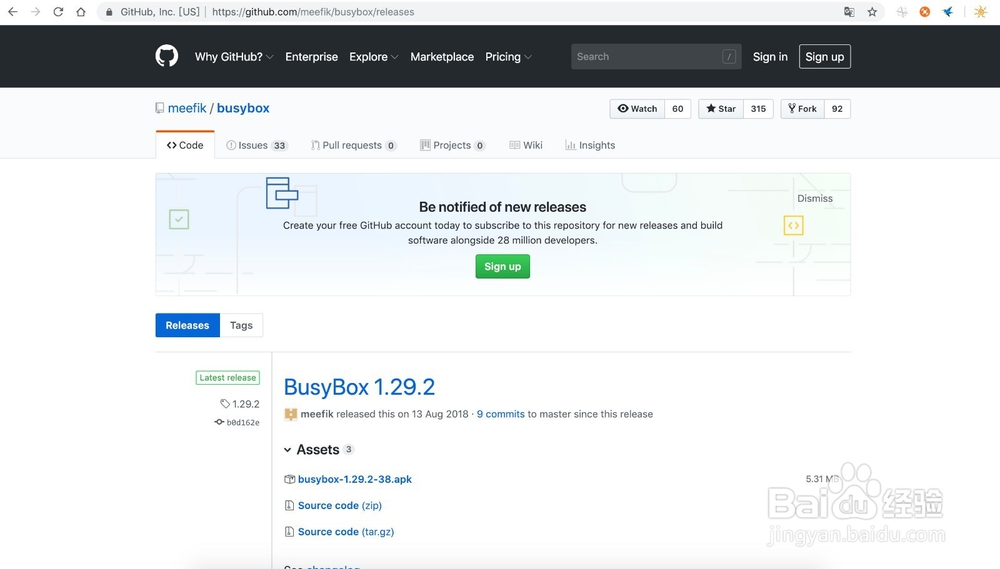
Task: Click slash shortcut icon in search box
Action: pyautogui.click(x=729, y=57)
